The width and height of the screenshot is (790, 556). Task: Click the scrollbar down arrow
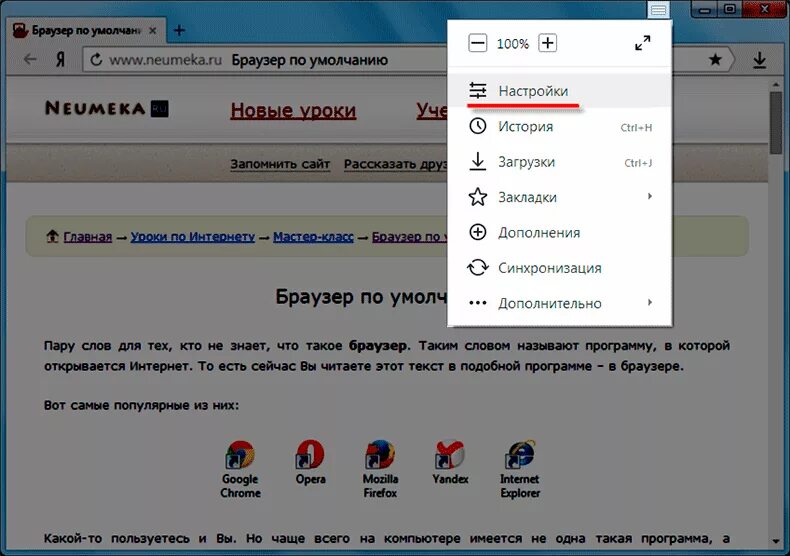pyautogui.click(x=775, y=541)
